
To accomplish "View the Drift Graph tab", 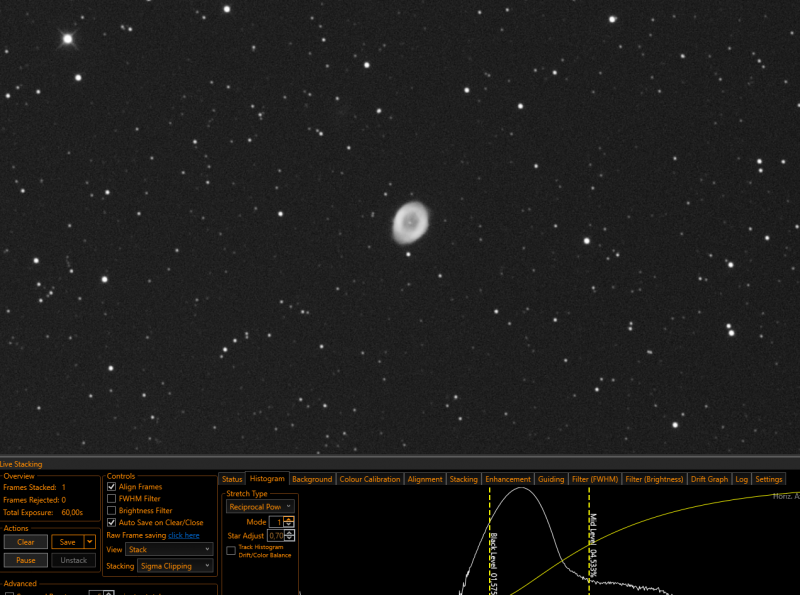I will tap(709, 479).
